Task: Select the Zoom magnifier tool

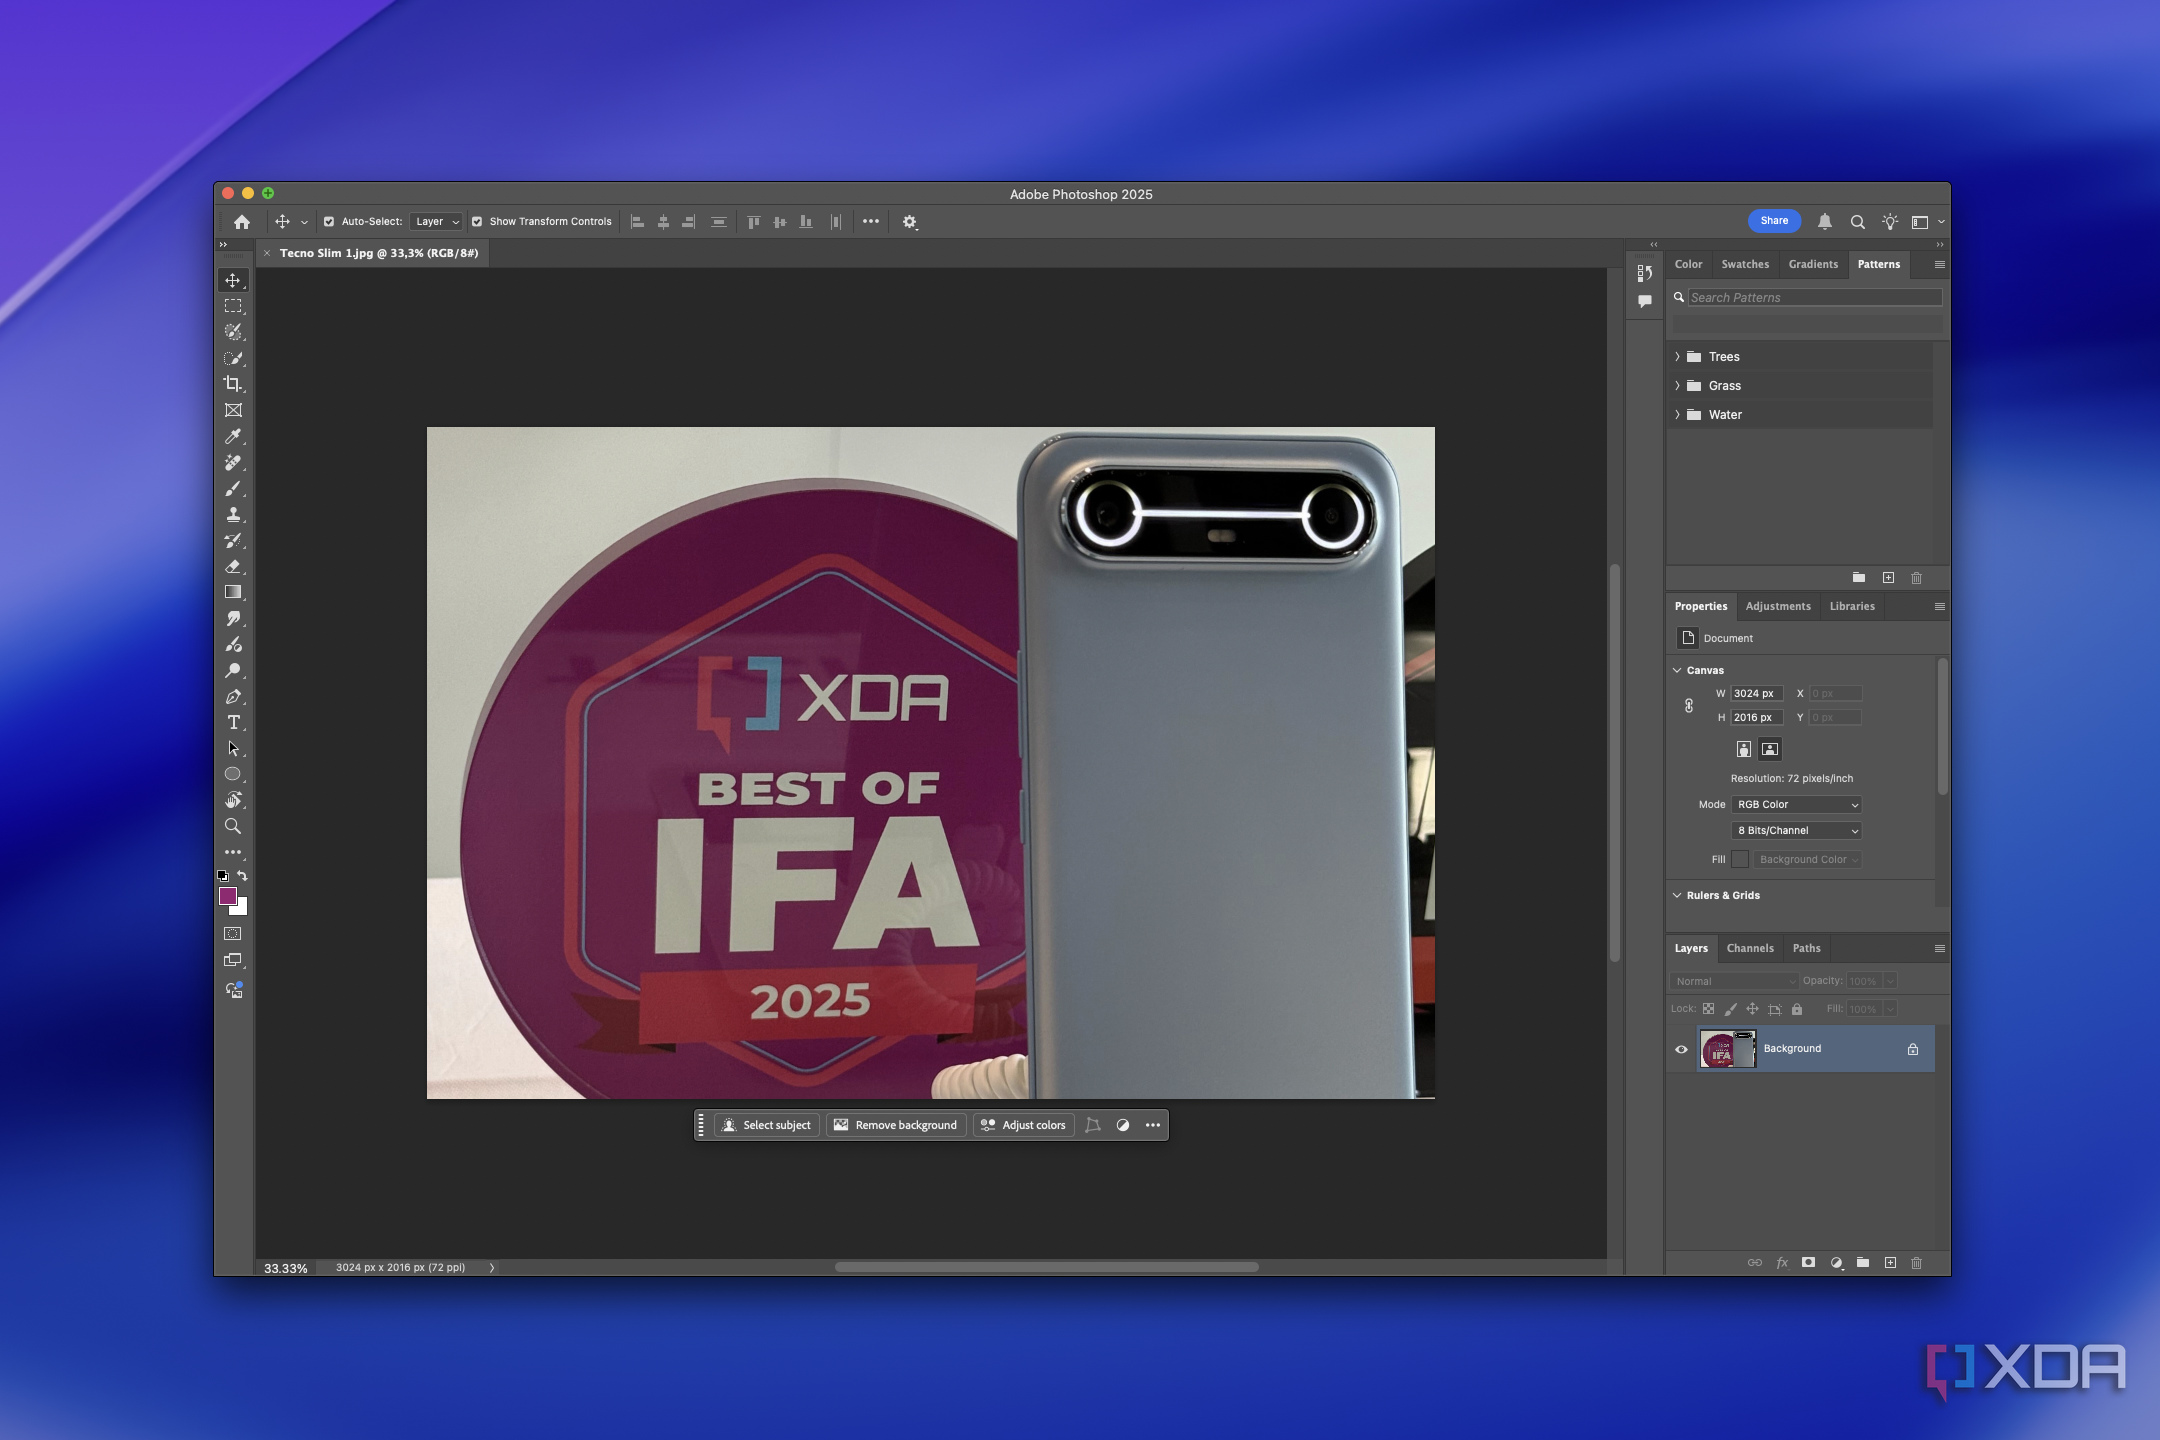Action: coord(233,827)
